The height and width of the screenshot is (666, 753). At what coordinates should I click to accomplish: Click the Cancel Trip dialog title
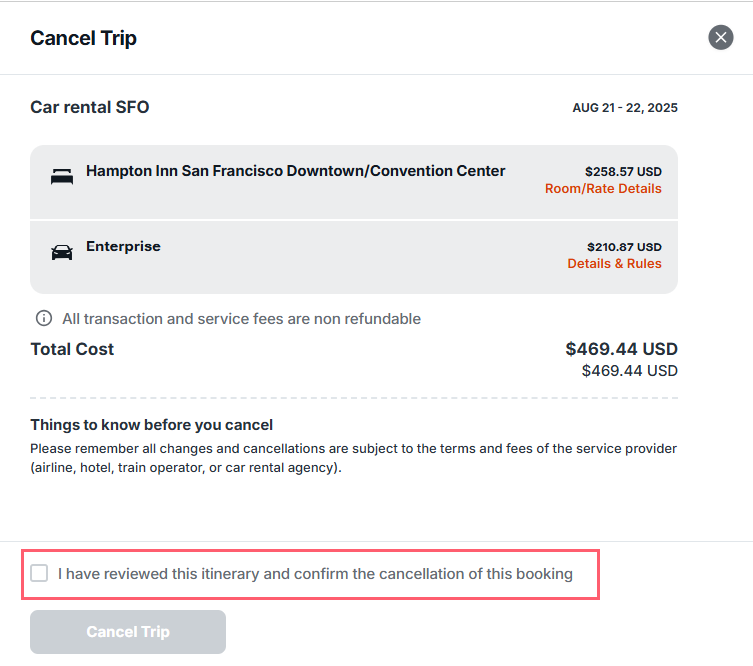84,38
